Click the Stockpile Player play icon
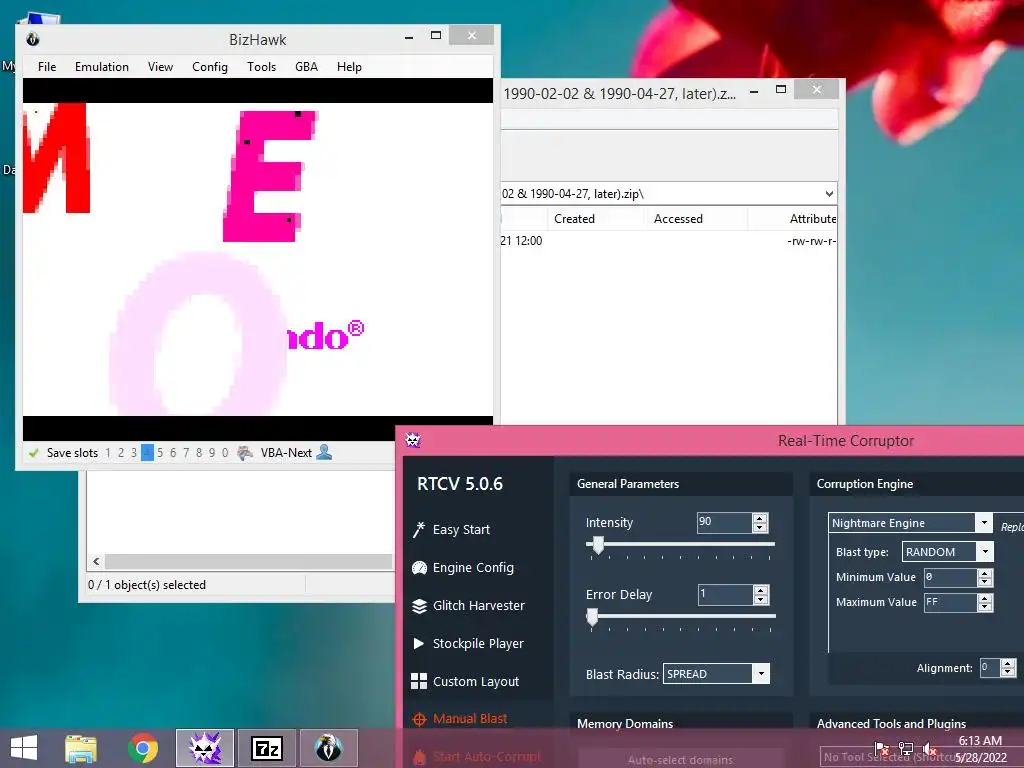The width and height of the screenshot is (1024, 768). pyautogui.click(x=419, y=643)
